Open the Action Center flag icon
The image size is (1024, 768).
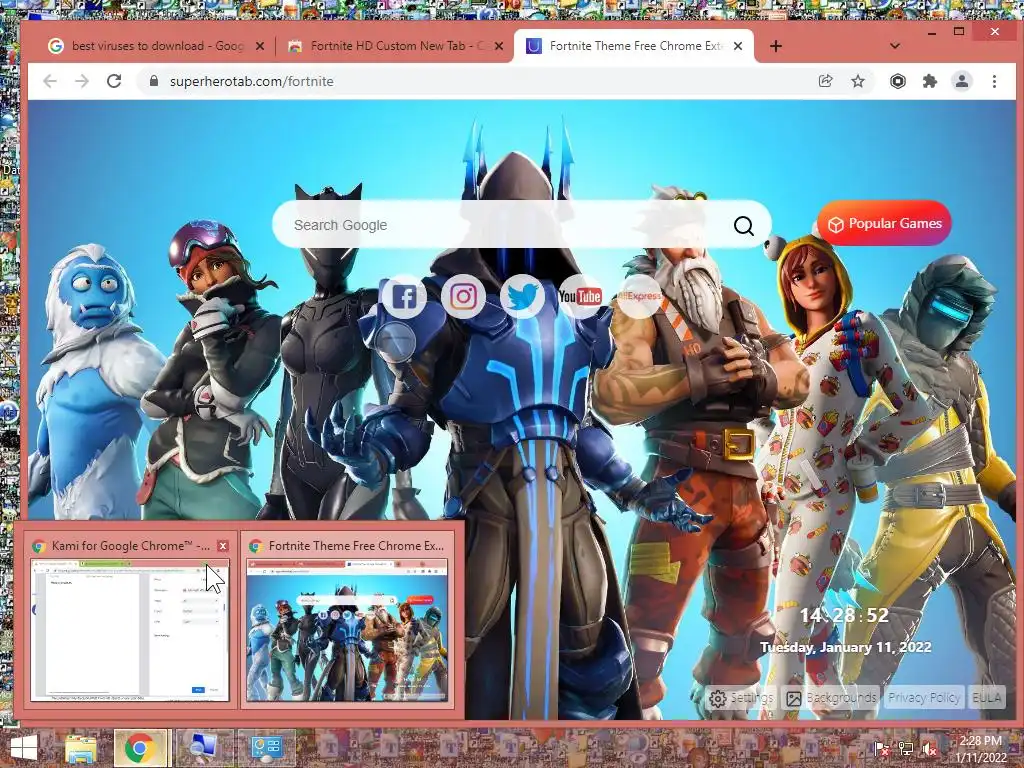click(881, 749)
